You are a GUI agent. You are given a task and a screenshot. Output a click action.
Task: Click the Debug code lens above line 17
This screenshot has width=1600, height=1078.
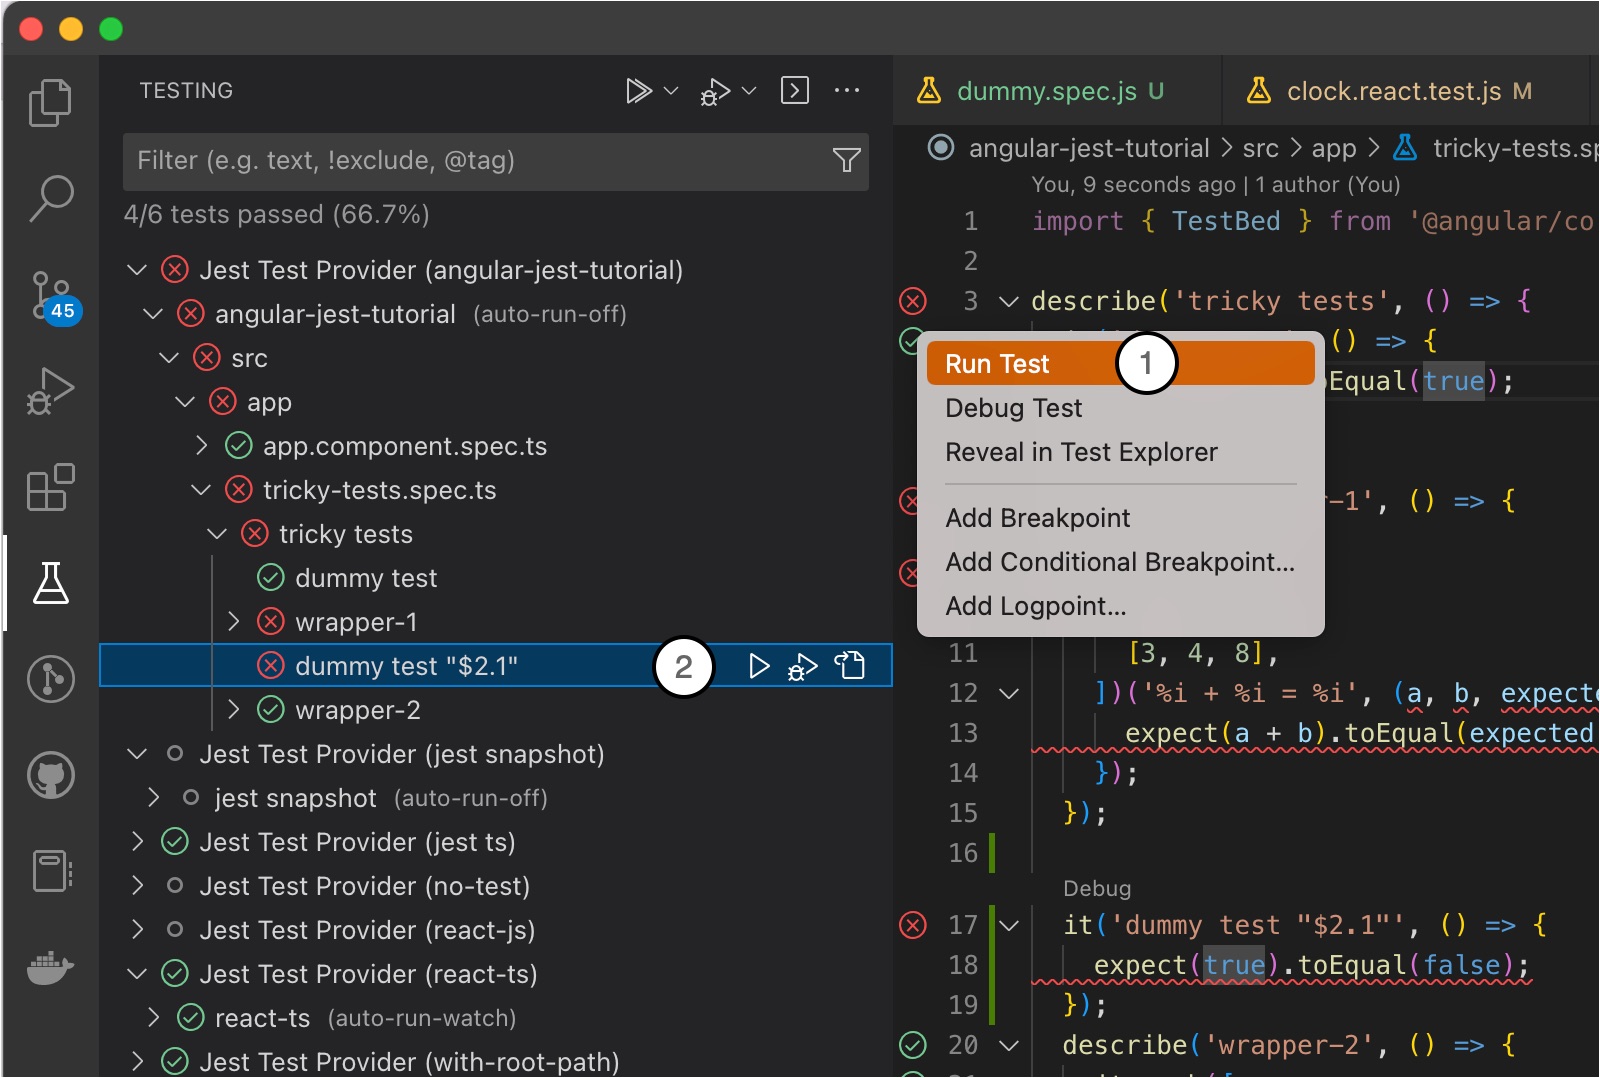[x=1097, y=889]
